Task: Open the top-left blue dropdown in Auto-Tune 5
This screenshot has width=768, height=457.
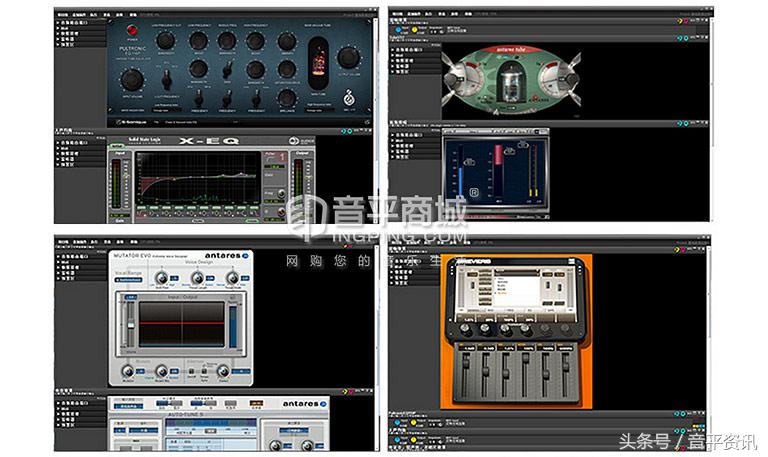Action: [128, 406]
